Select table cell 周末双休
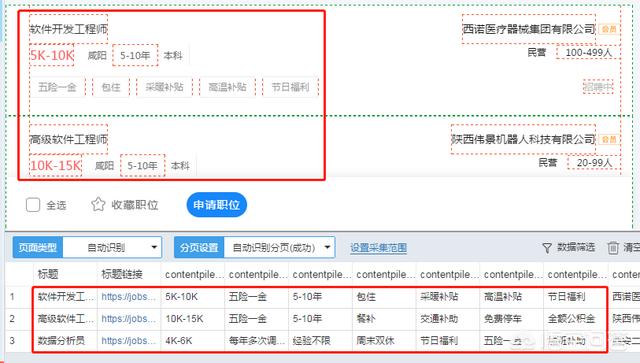Image resolution: width=640 pixels, height=363 pixels. (x=375, y=341)
